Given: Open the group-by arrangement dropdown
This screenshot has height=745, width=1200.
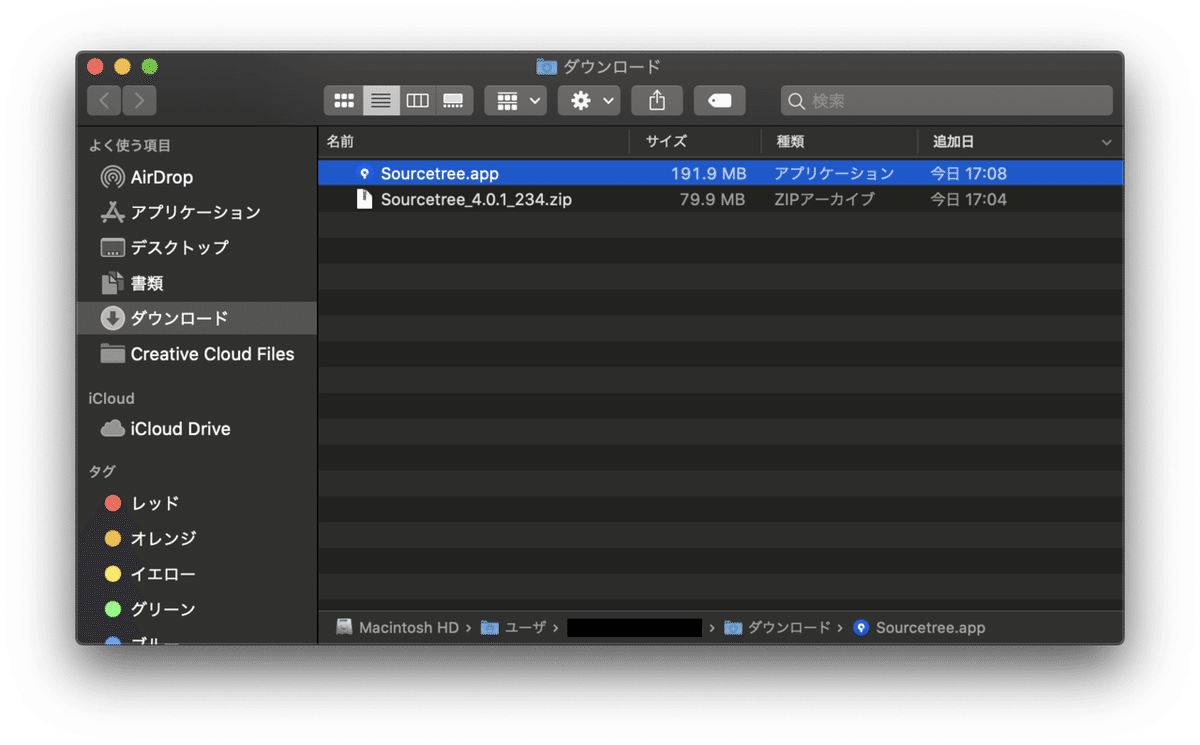Looking at the screenshot, I should click(516, 101).
